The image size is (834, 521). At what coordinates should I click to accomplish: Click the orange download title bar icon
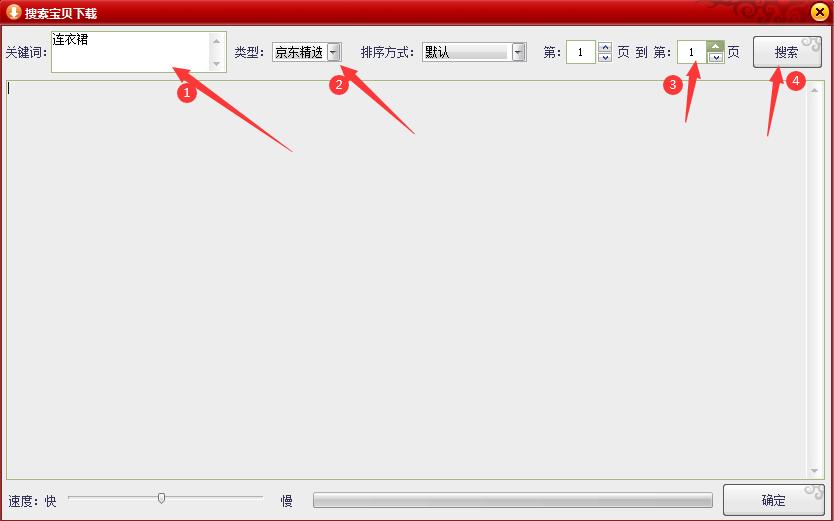[x=14, y=12]
